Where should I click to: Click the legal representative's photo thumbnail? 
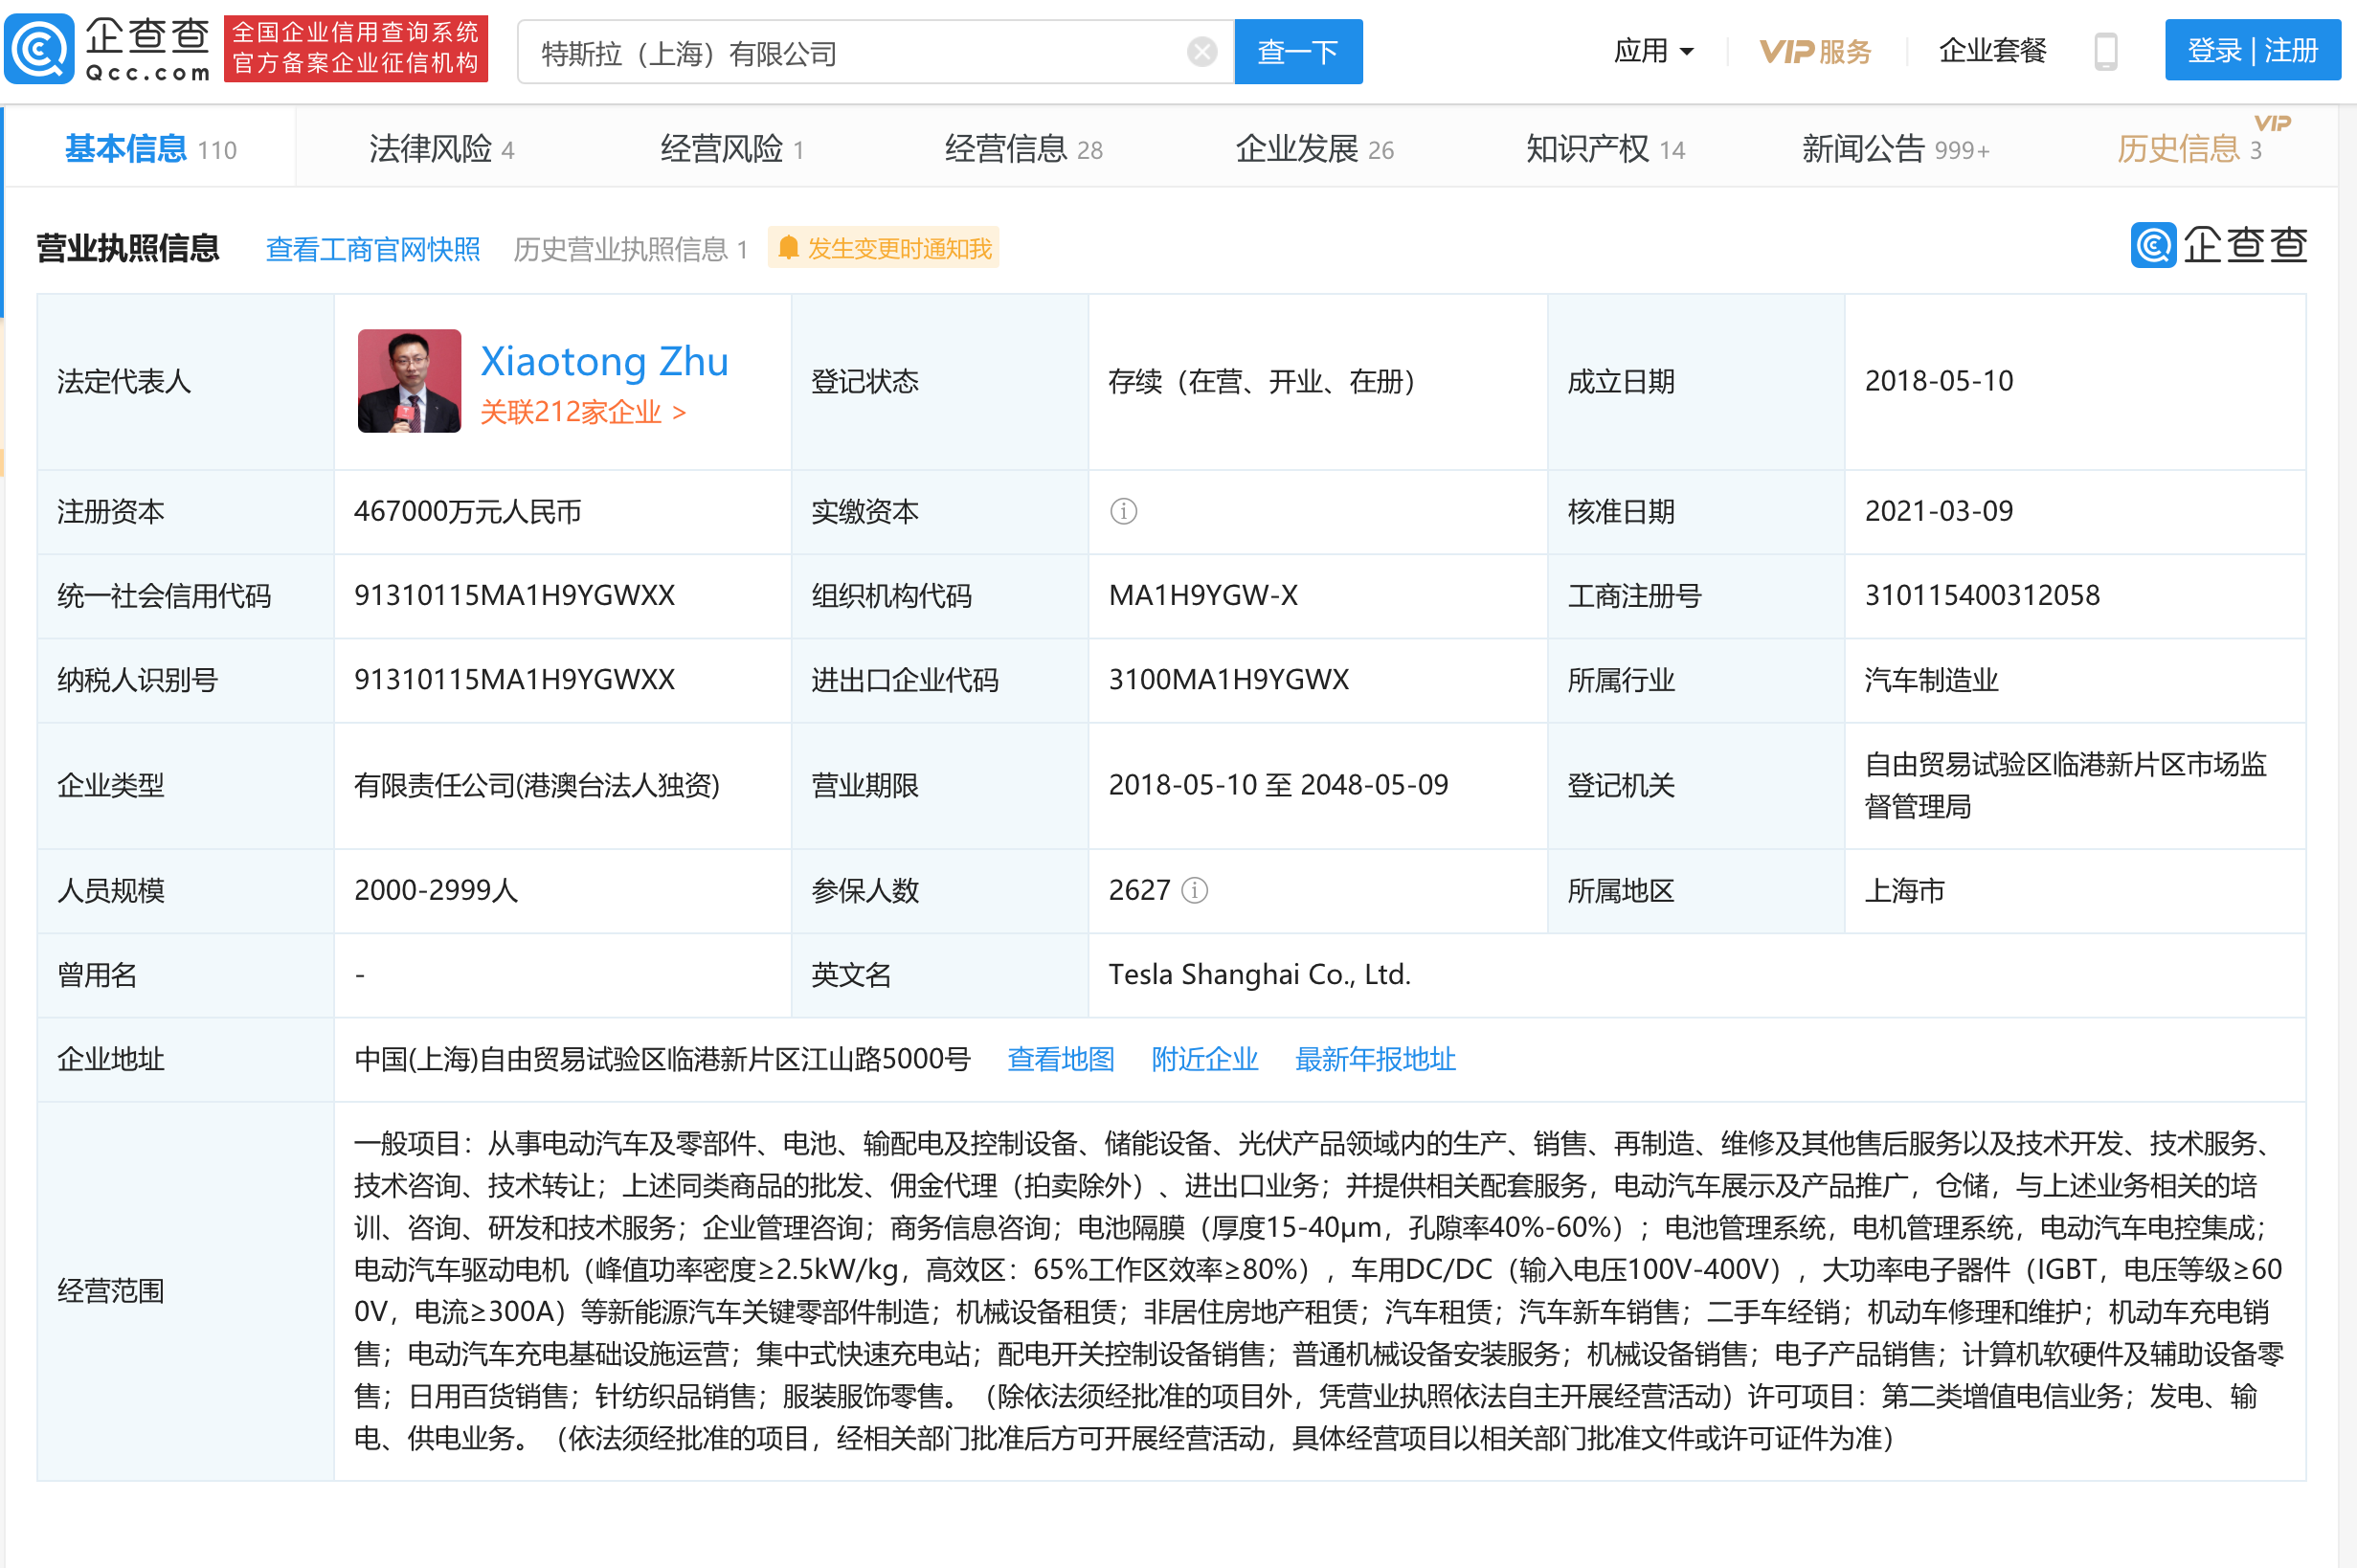[409, 381]
